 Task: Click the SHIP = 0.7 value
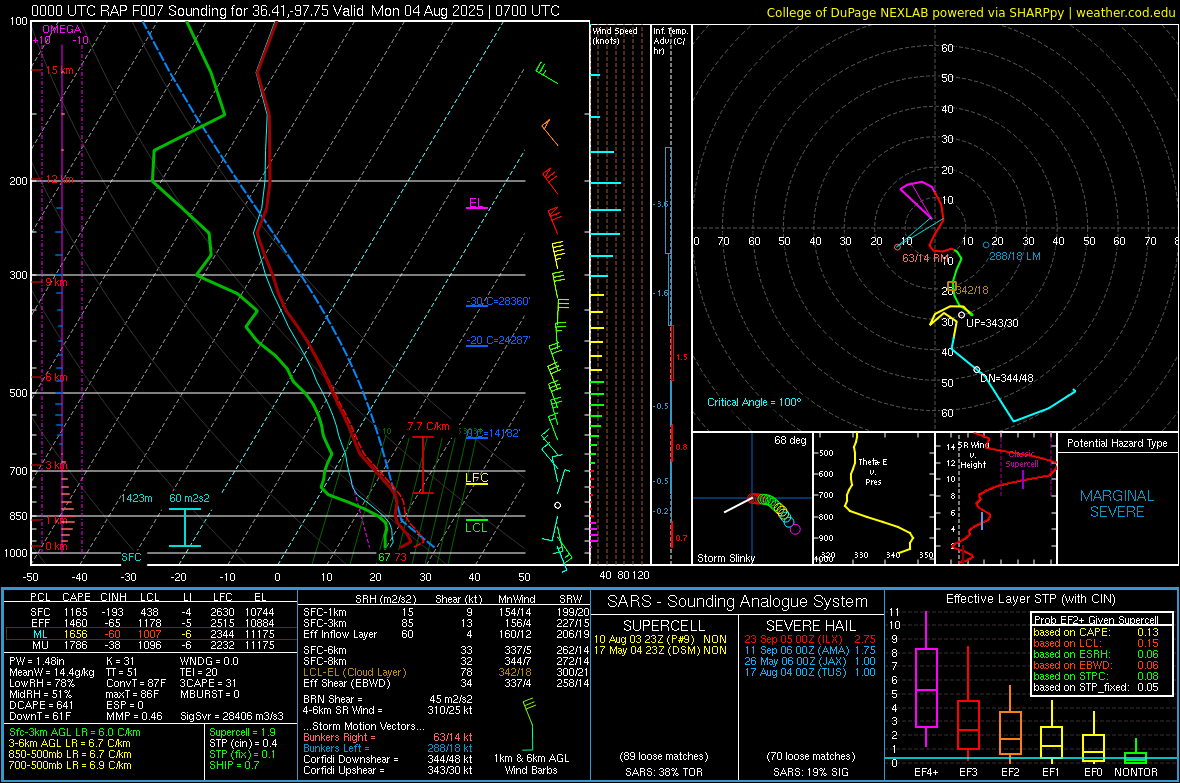(x=234, y=765)
